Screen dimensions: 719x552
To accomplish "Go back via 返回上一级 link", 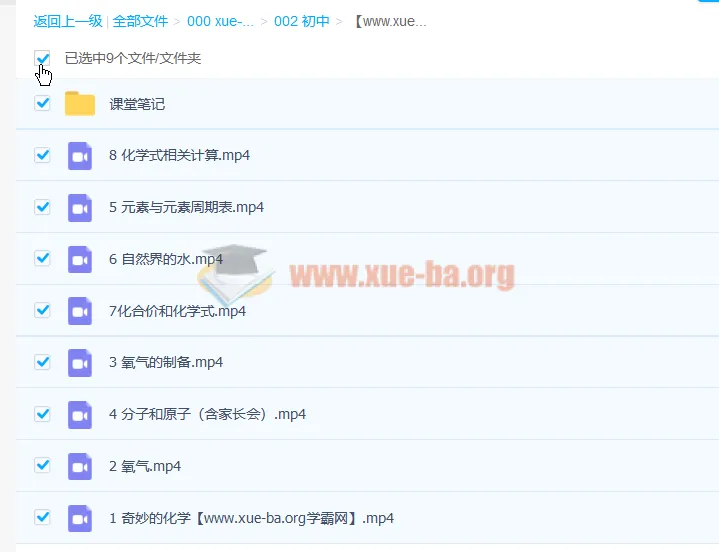I will tap(68, 21).
